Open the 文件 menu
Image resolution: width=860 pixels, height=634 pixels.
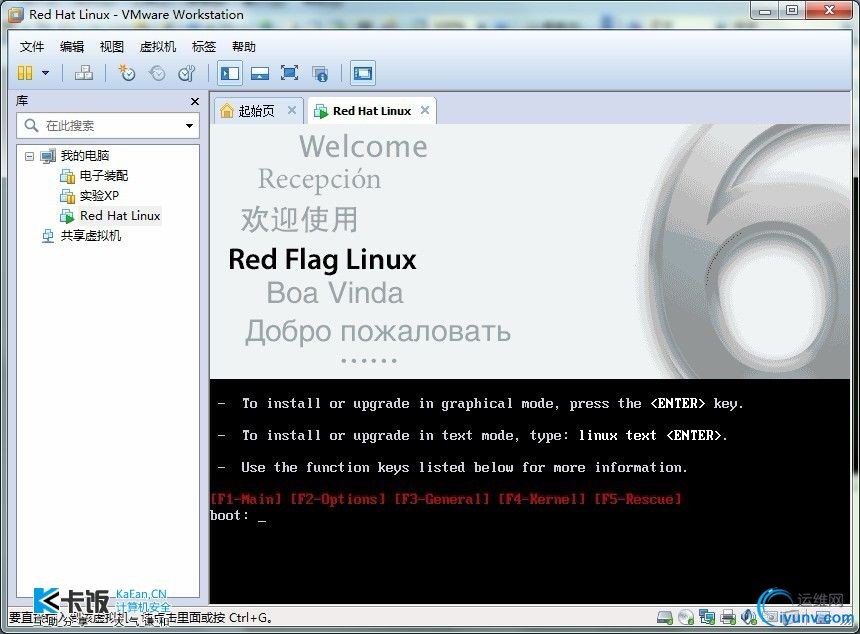pyautogui.click(x=32, y=47)
